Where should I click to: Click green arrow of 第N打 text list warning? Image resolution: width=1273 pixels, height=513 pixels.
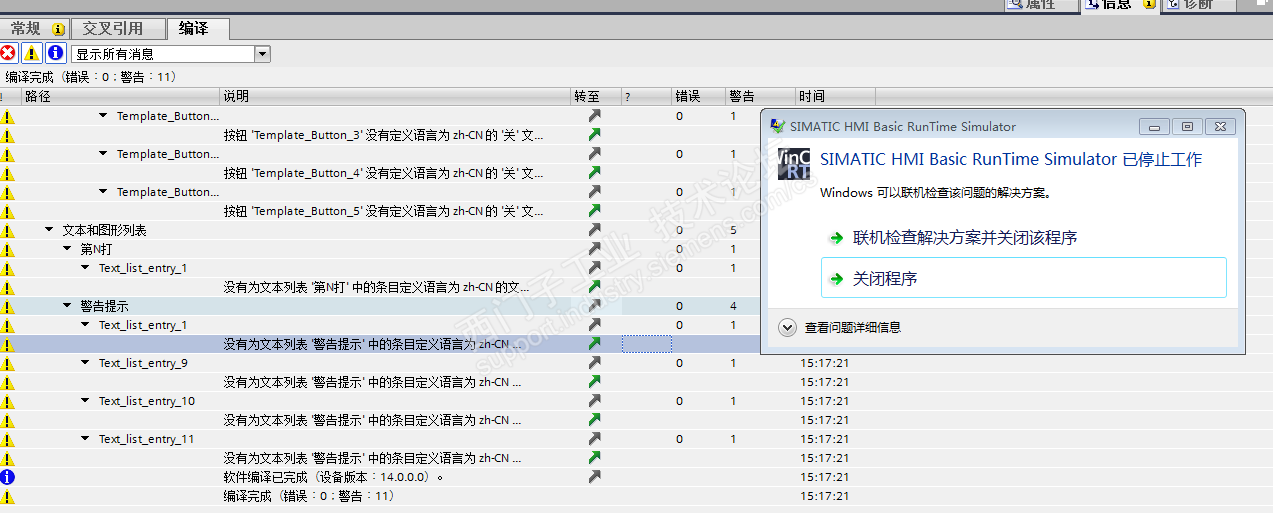point(595,287)
